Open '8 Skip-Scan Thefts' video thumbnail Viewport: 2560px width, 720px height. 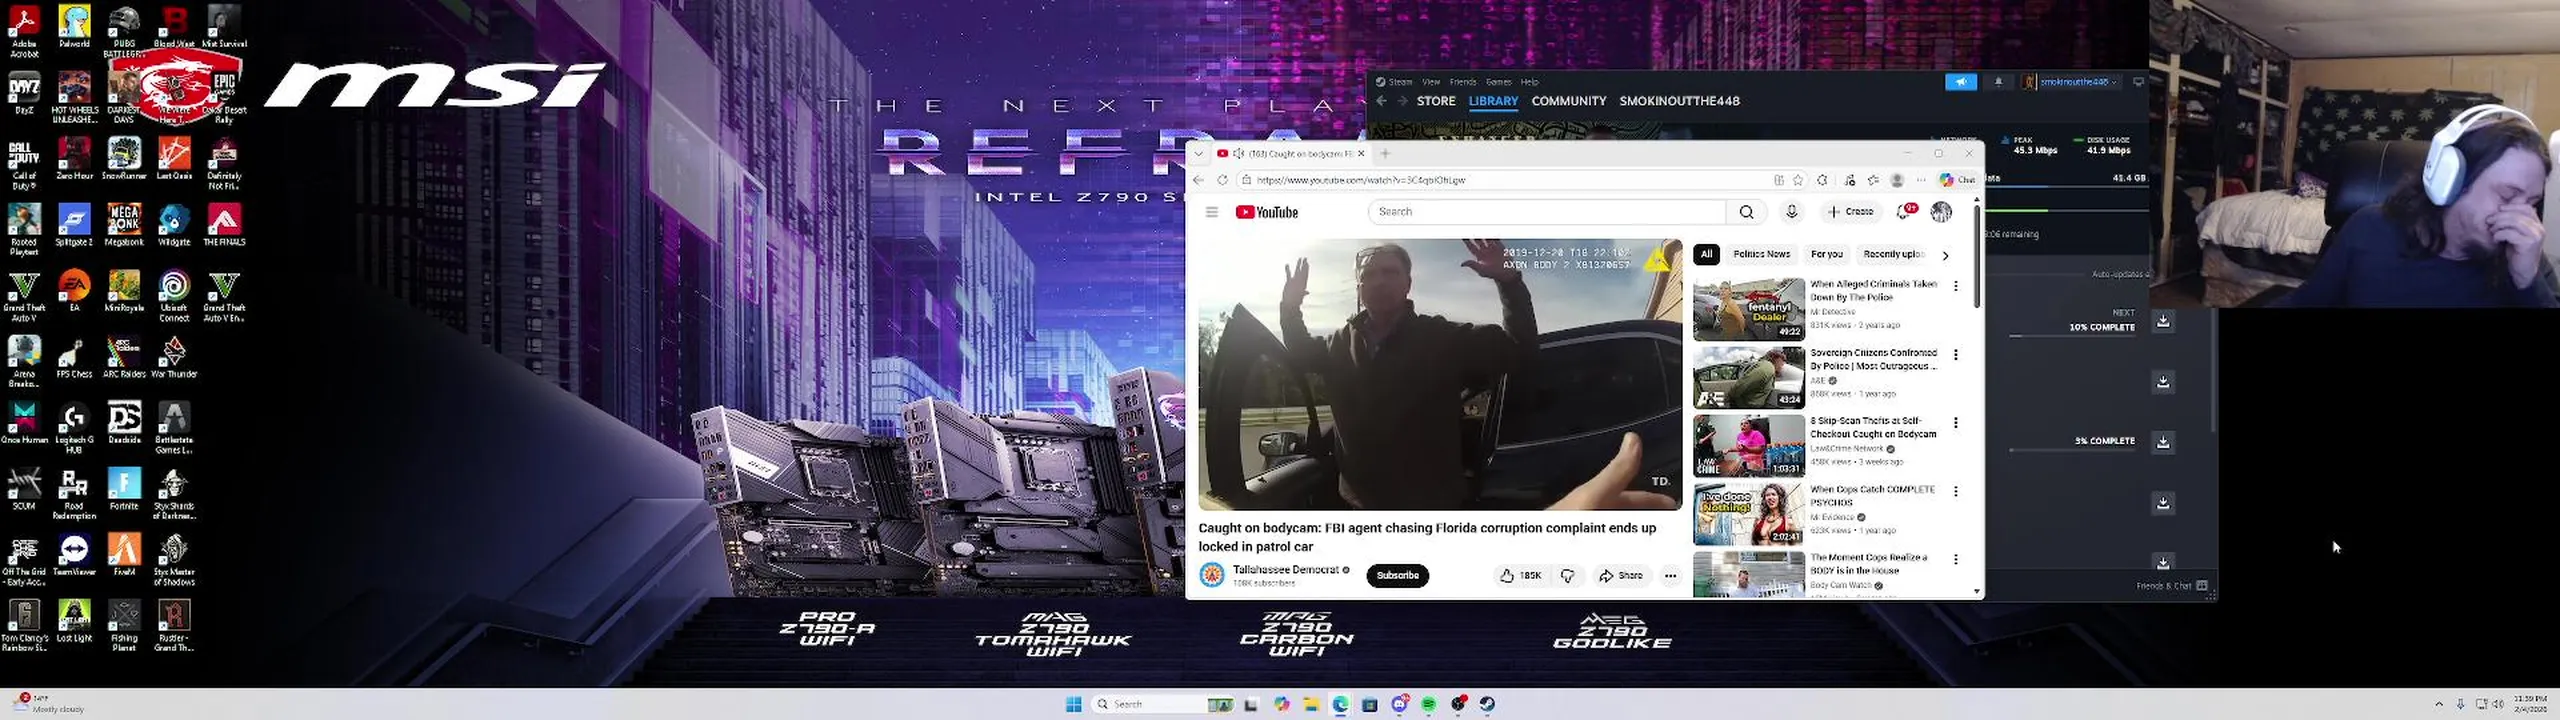1748,446
